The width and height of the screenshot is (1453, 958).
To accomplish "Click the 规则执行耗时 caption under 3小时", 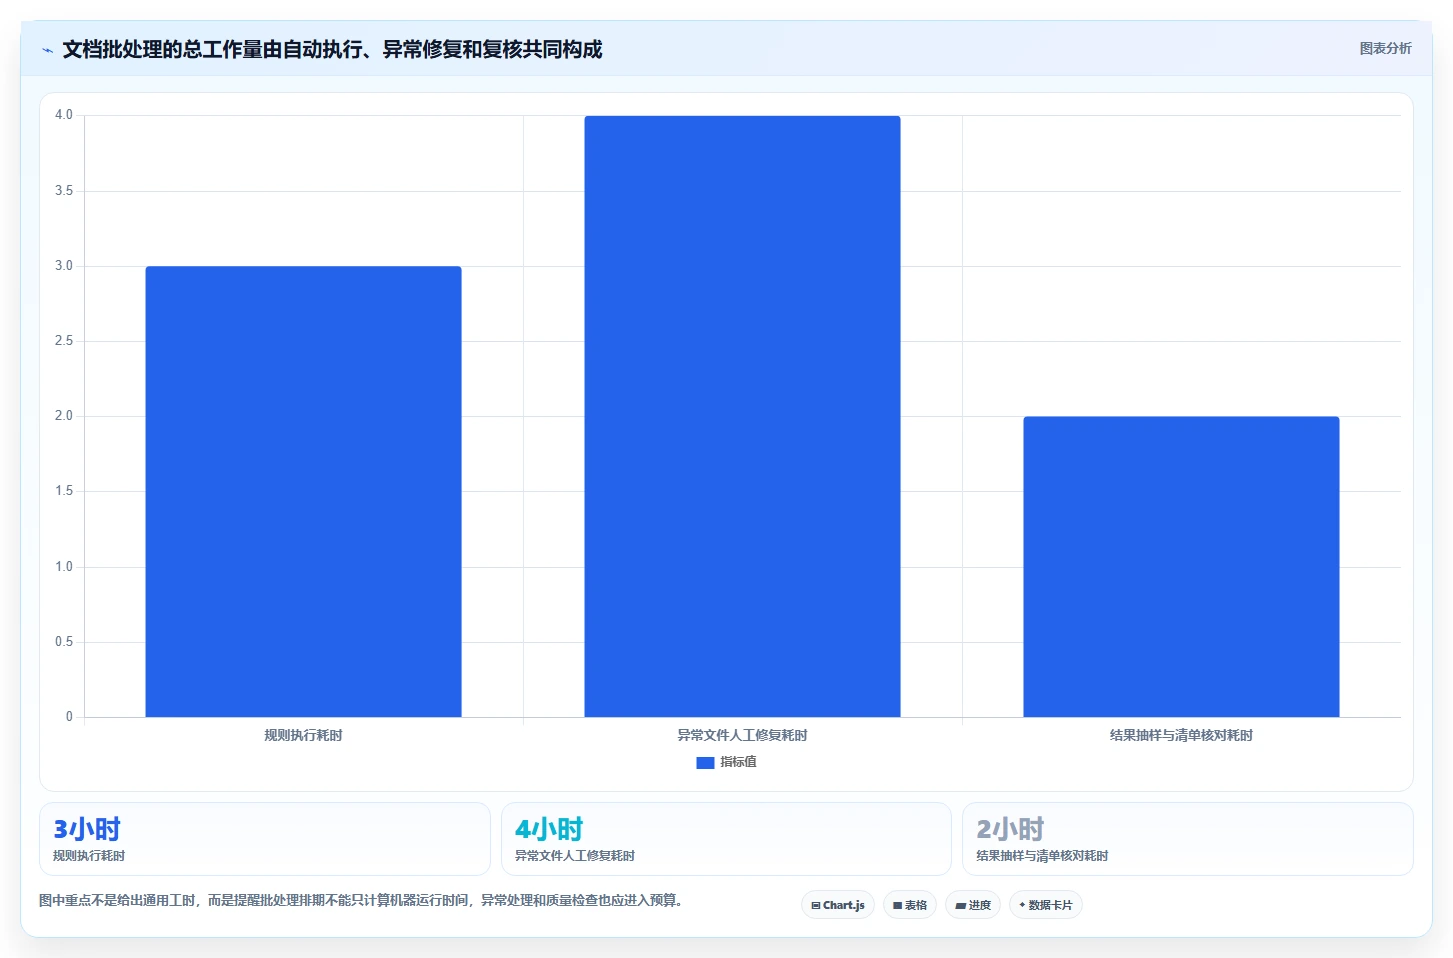I will (x=89, y=856).
